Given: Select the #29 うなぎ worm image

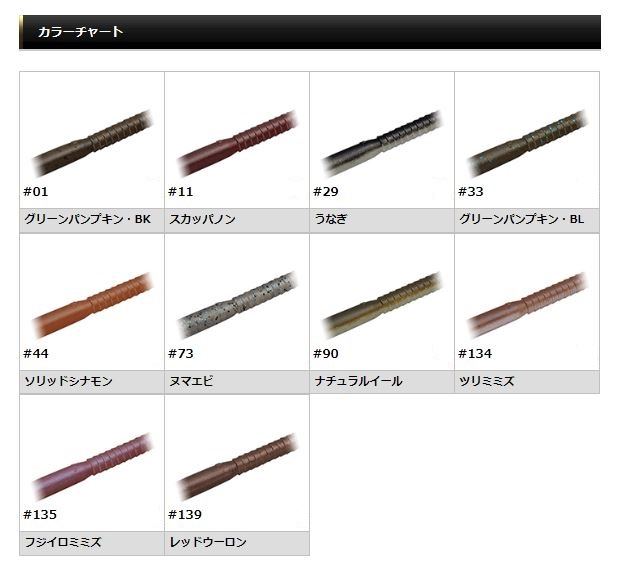Looking at the screenshot, I should coord(382,140).
